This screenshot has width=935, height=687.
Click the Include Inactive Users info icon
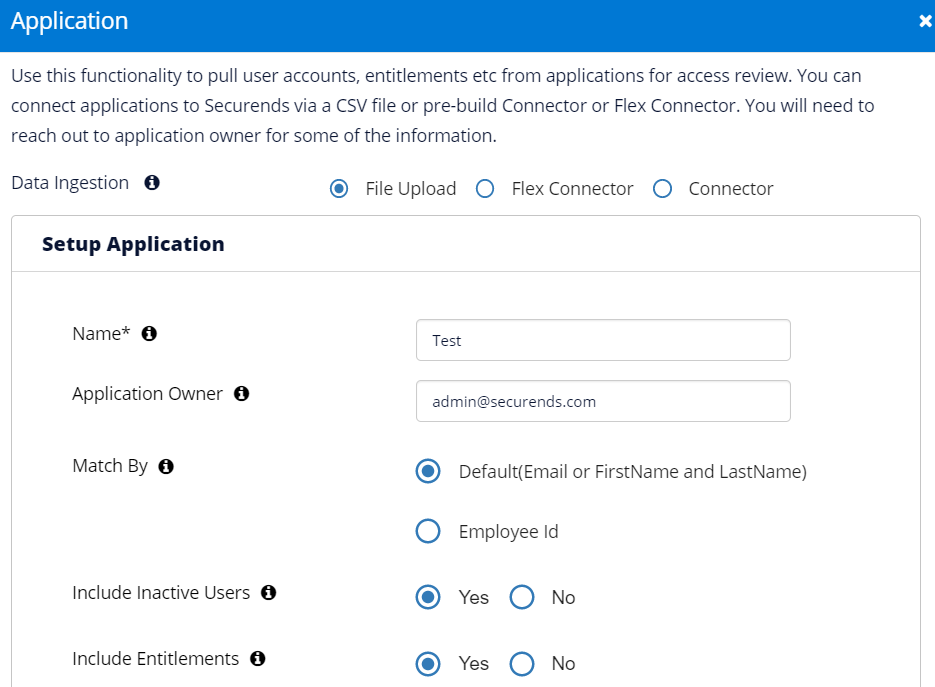[268, 593]
